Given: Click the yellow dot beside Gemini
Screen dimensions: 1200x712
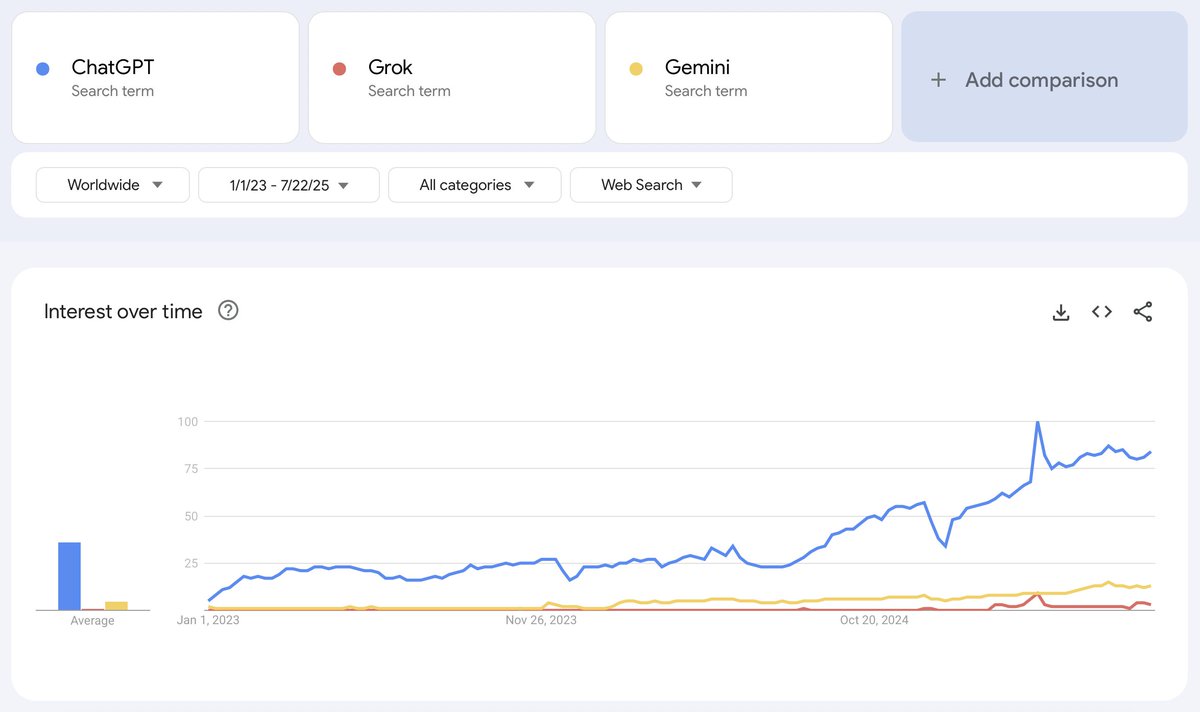Looking at the screenshot, I should click(636, 69).
